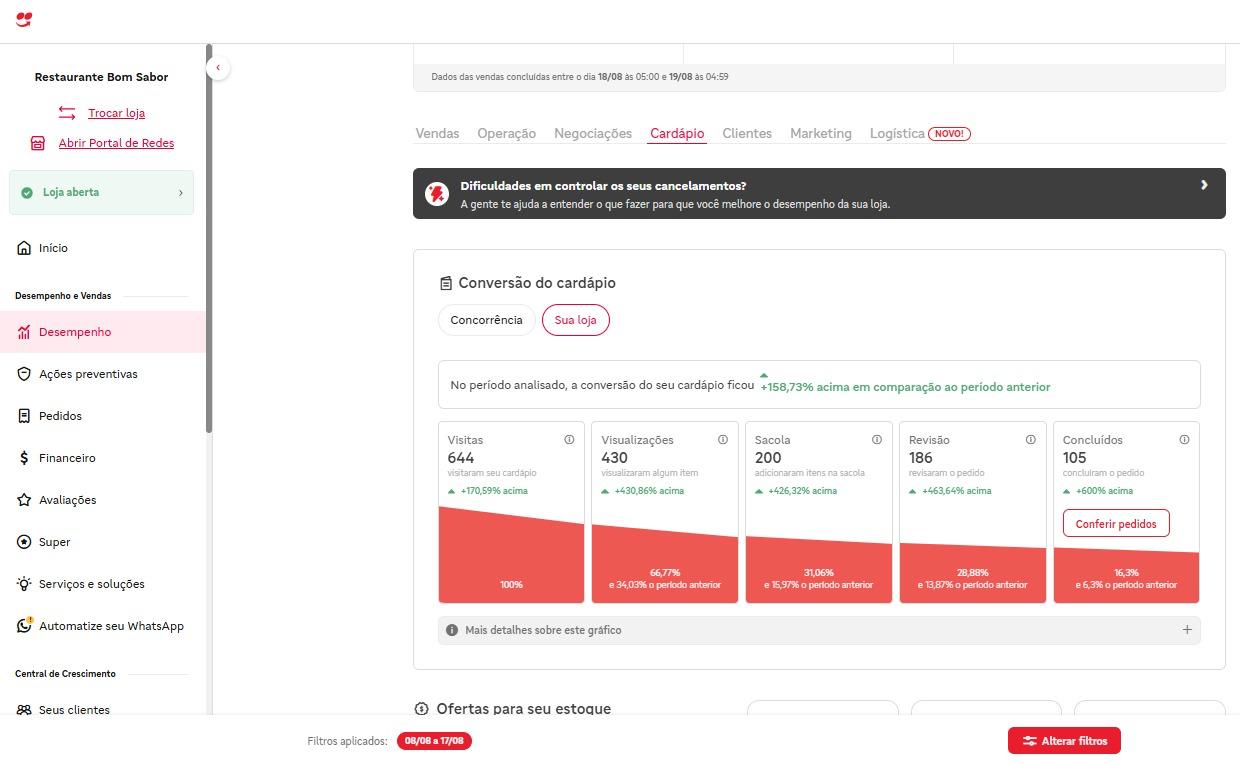Collapse the sidebar with the arrow button
This screenshot has width=1240, height=764.
tap(218, 68)
